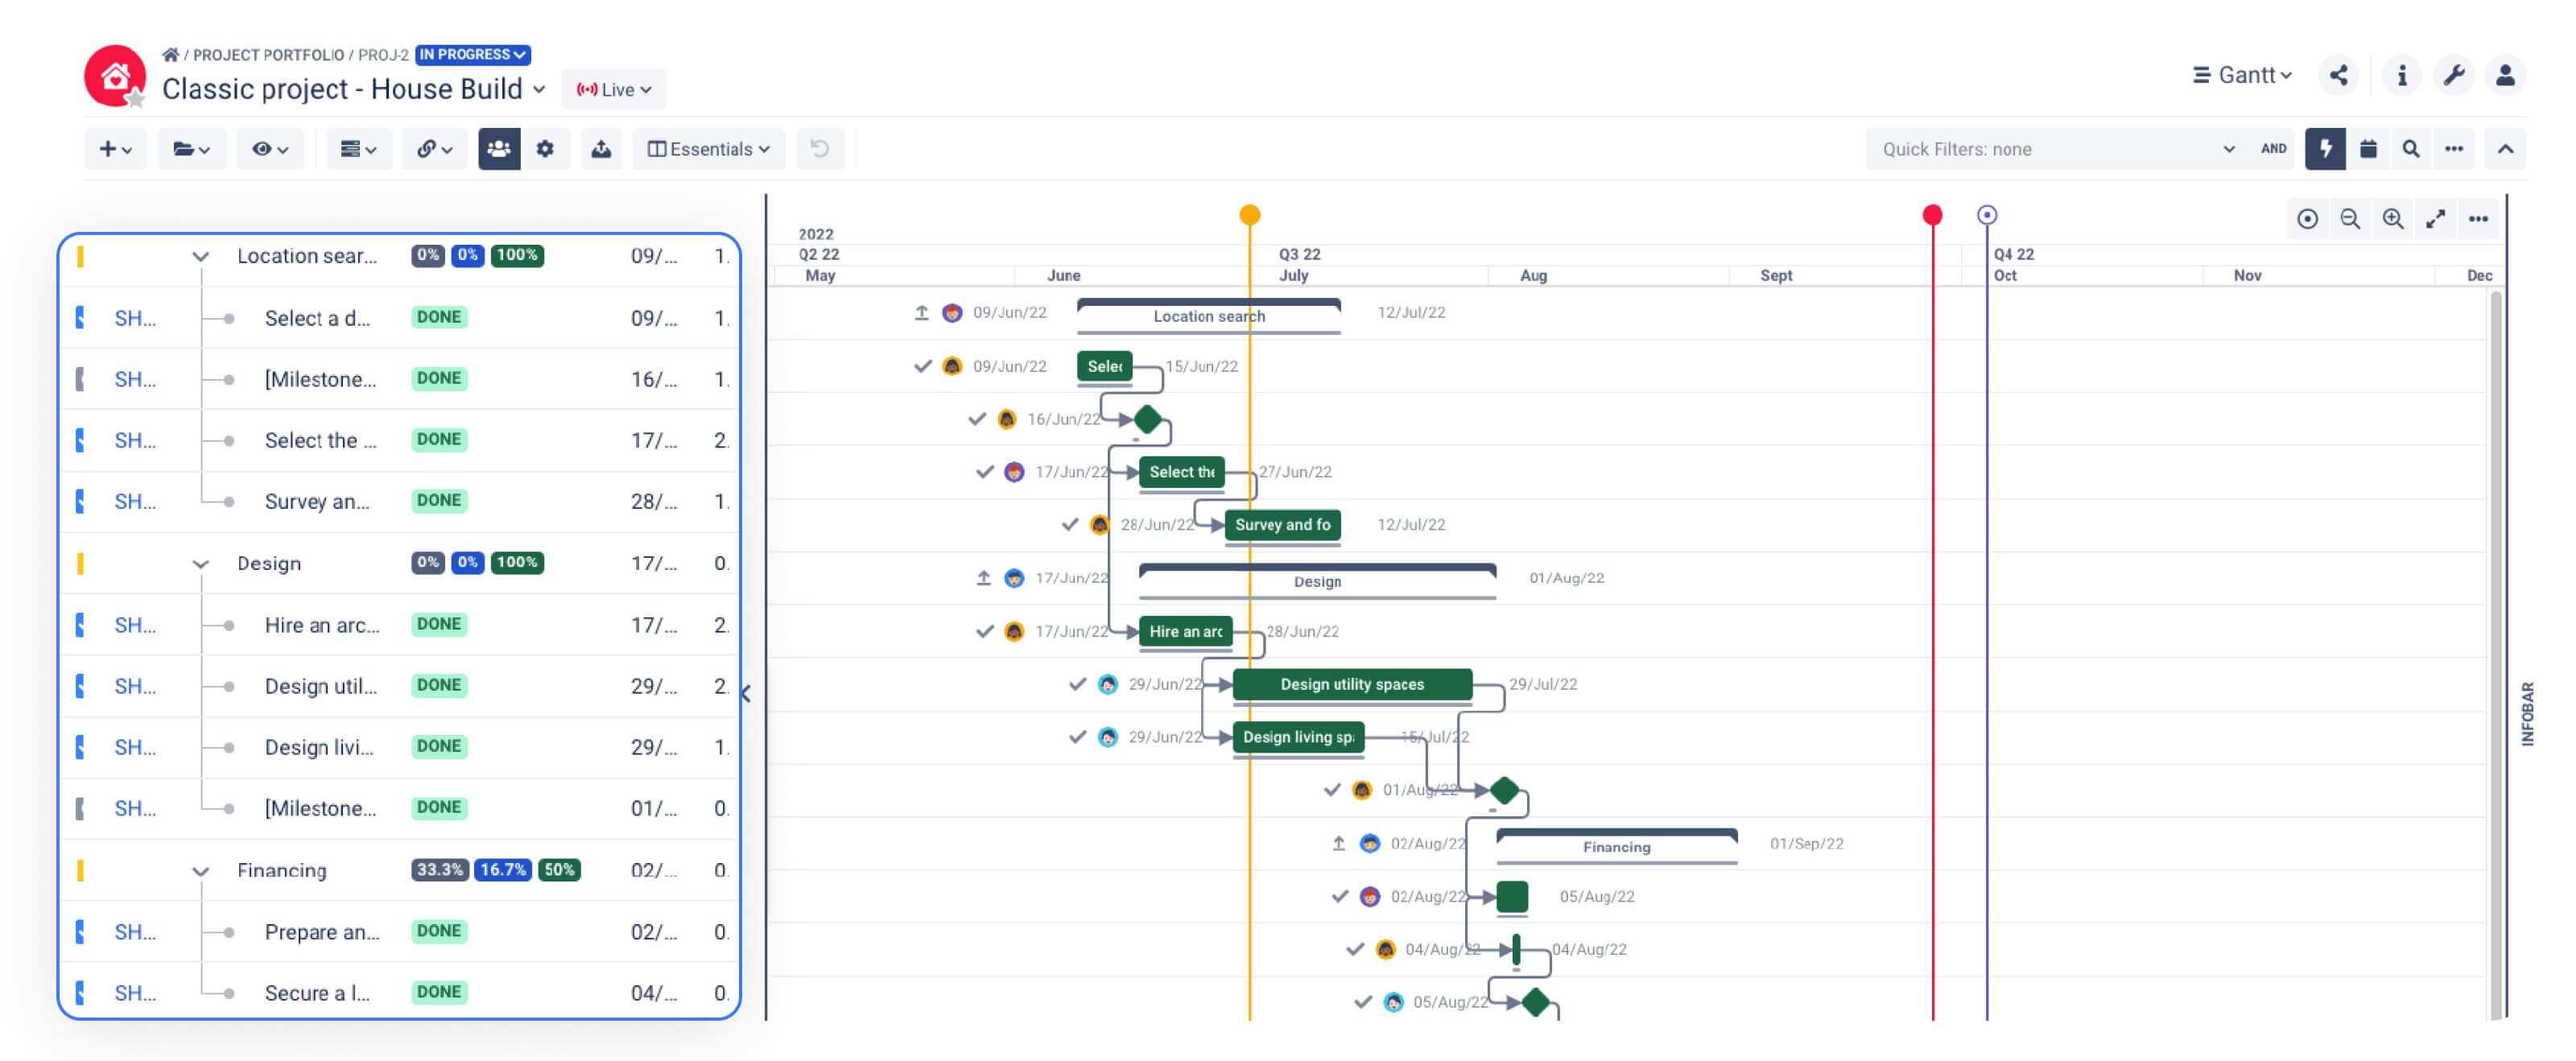Click the export upload icon
The image size is (2576, 1061).
601,149
